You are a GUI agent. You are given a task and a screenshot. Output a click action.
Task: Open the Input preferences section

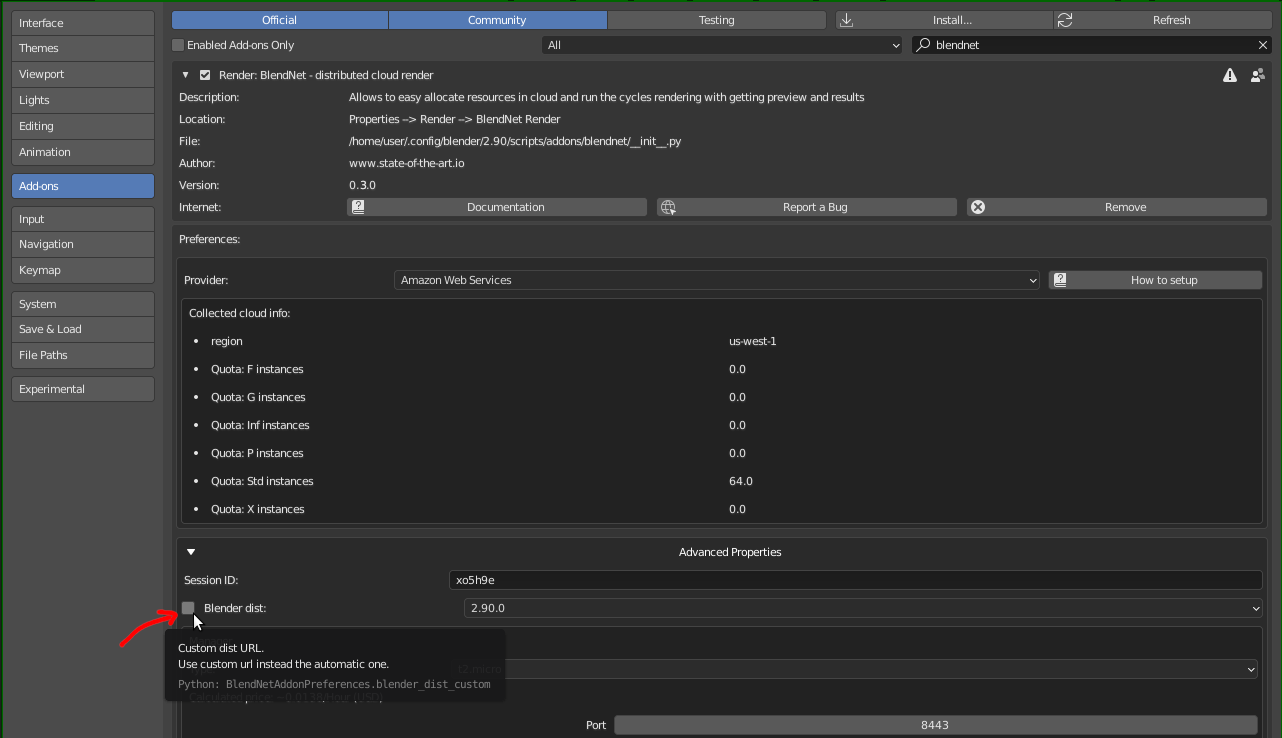click(83, 219)
